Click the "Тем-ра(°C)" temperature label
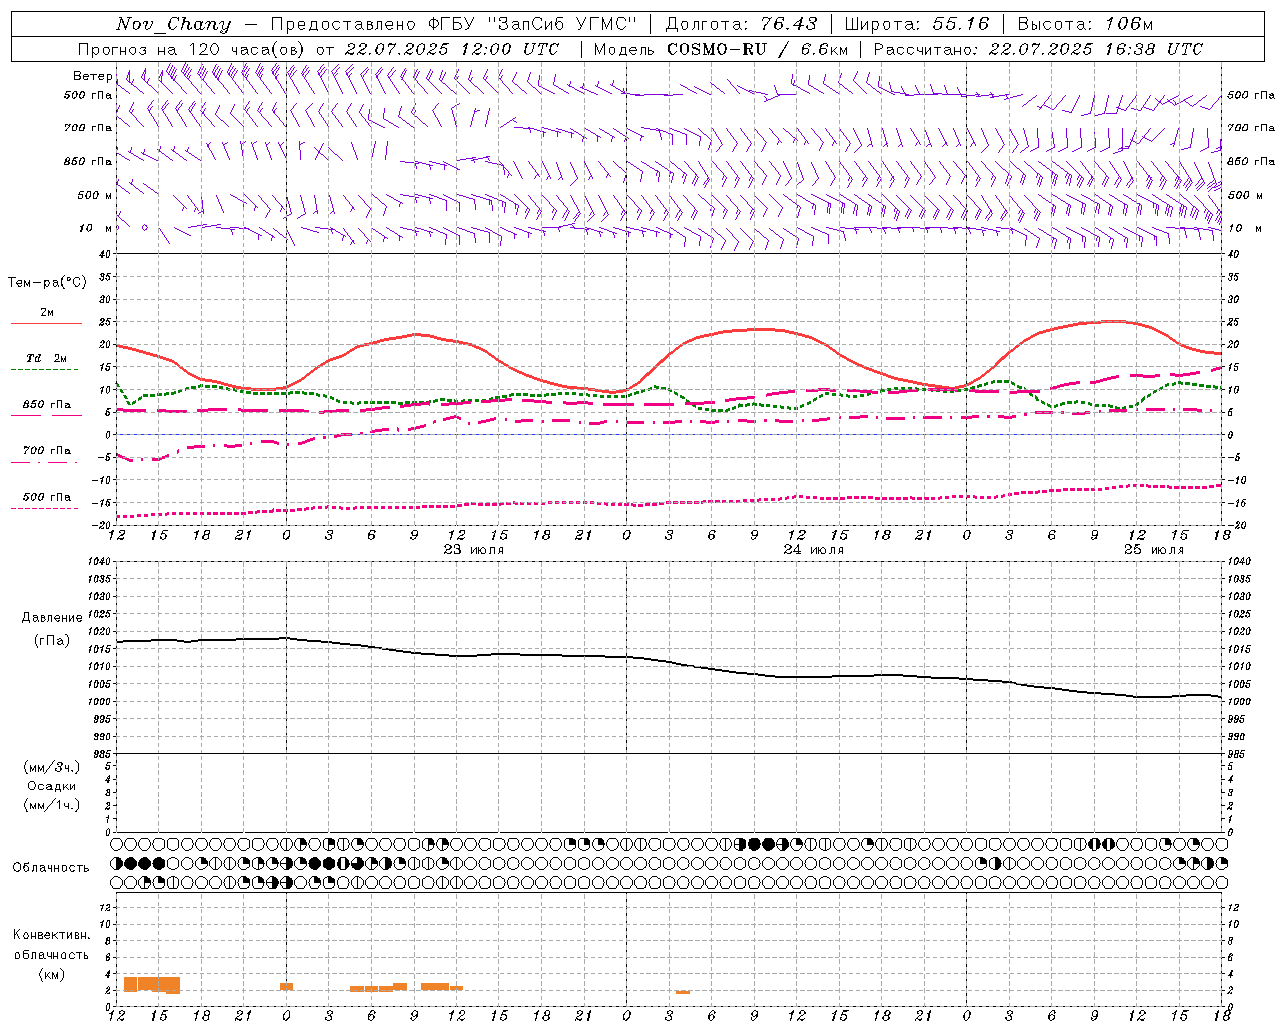The height and width of the screenshot is (1024, 1280). [x=47, y=283]
